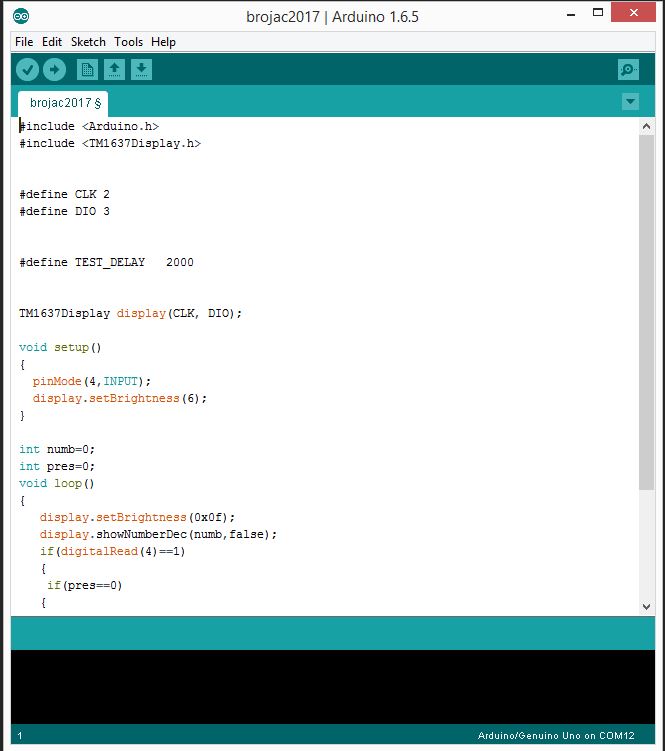665x751 pixels.
Task: Click the 'if(digitalRead(4)==1)' line
Action: tap(113, 551)
